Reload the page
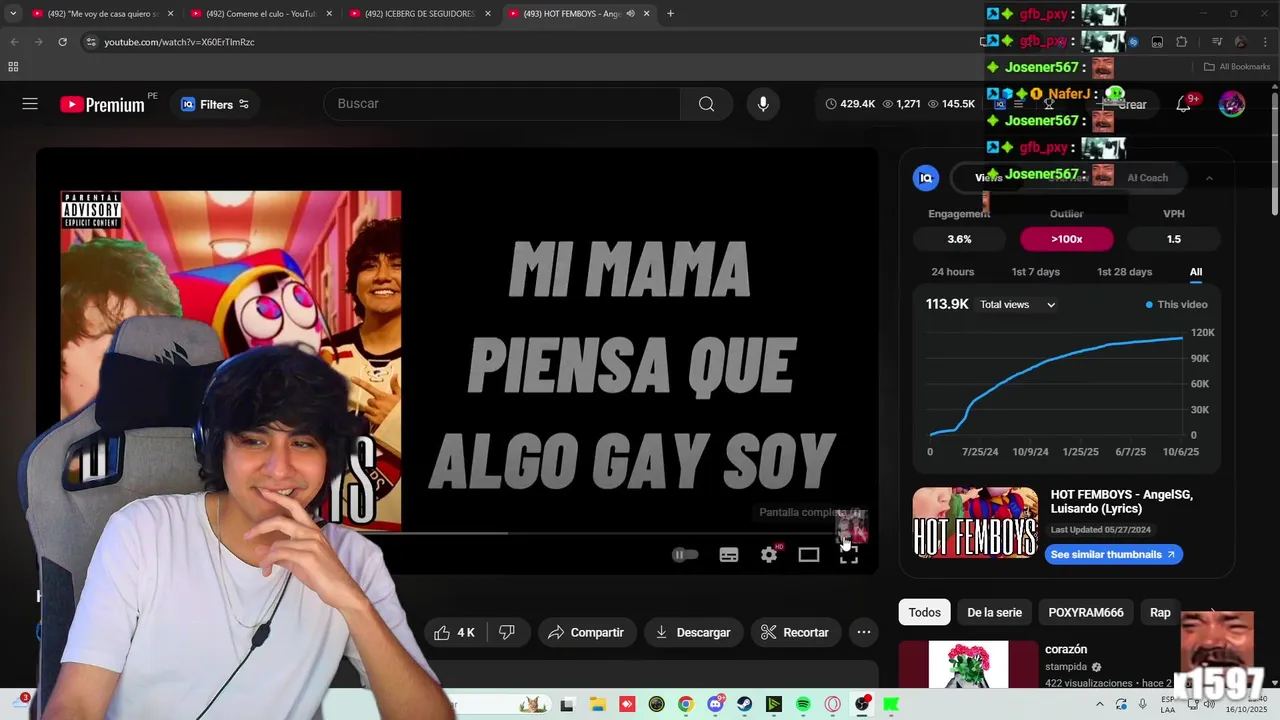The image size is (1280, 720). [62, 42]
